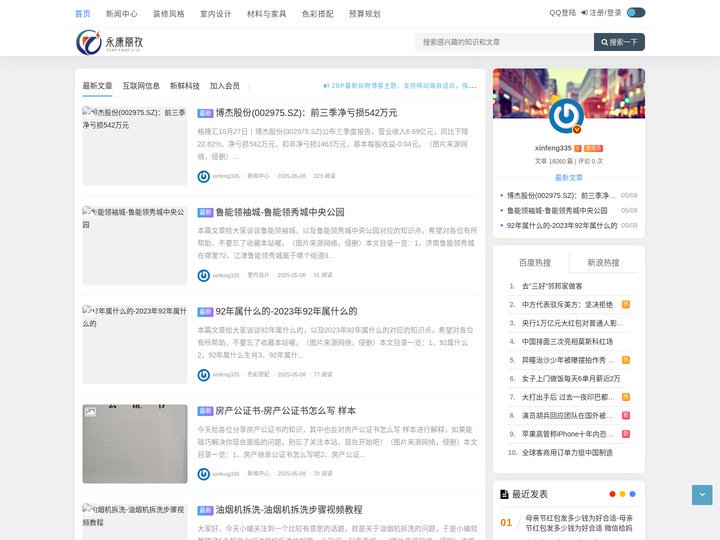Click the red dot in 最近发表 header
The width and height of the screenshot is (720, 540).
point(612,494)
